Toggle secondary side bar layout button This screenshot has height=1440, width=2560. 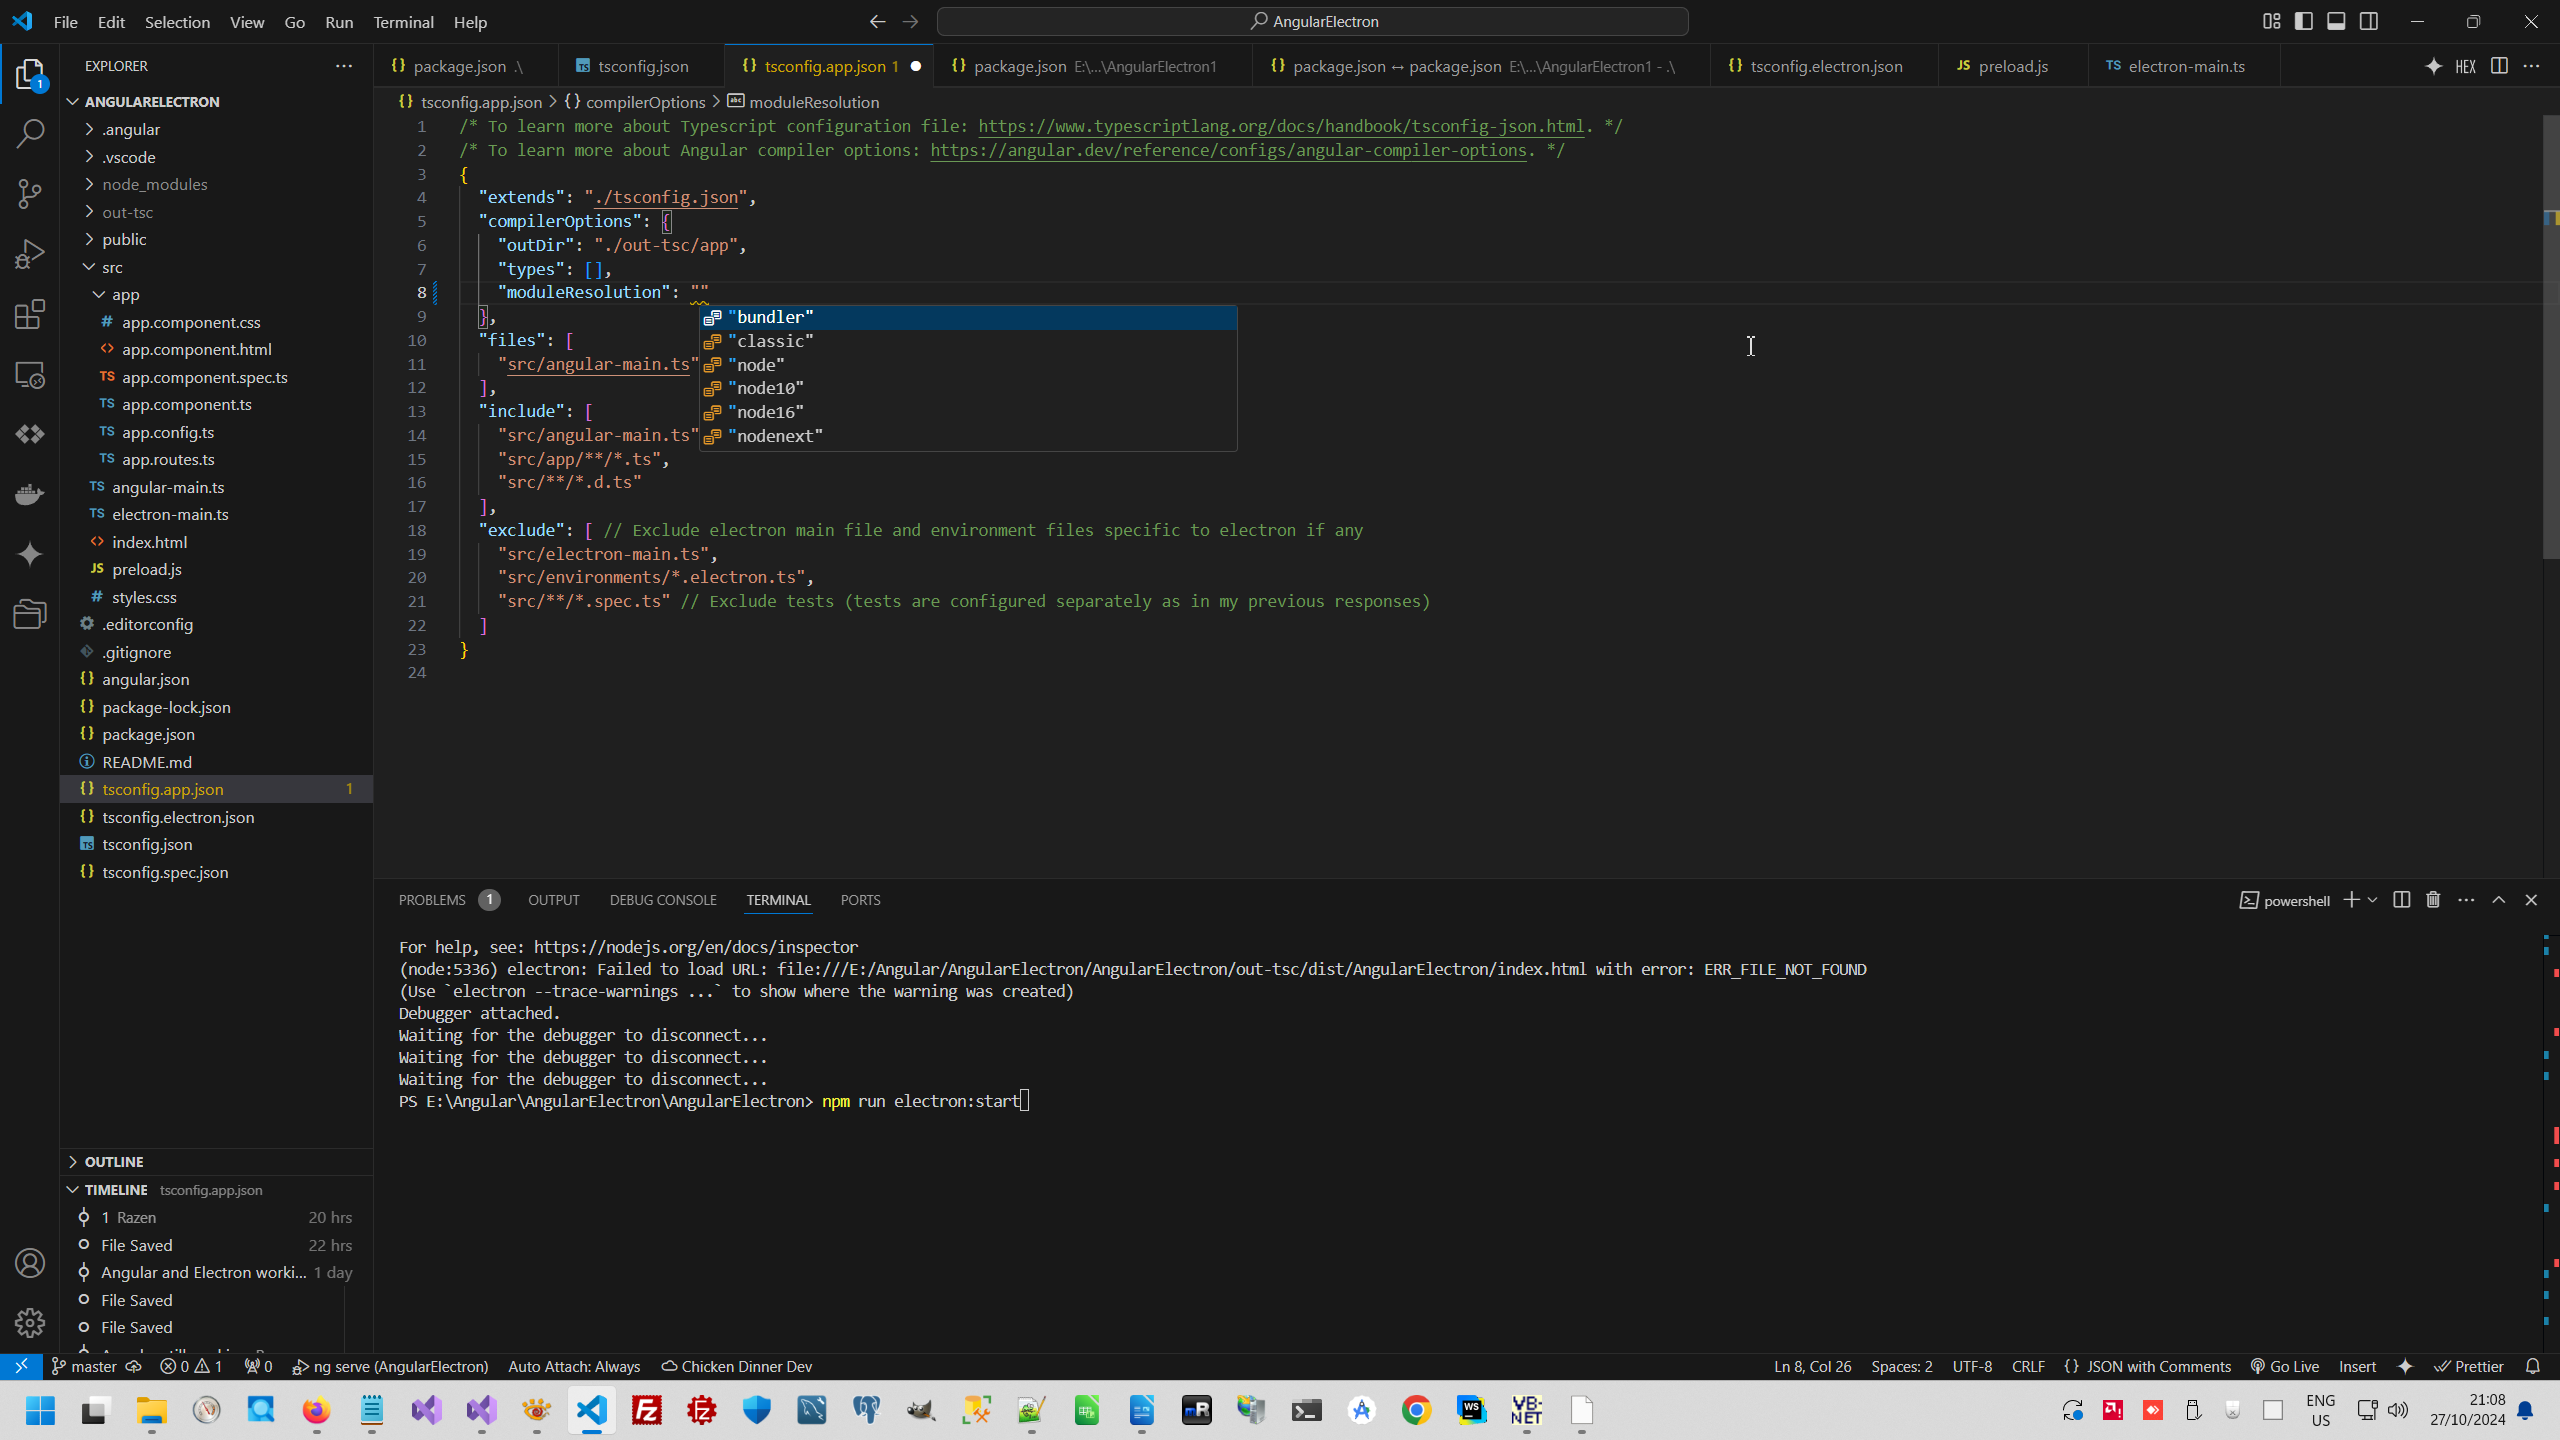(2369, 21)
